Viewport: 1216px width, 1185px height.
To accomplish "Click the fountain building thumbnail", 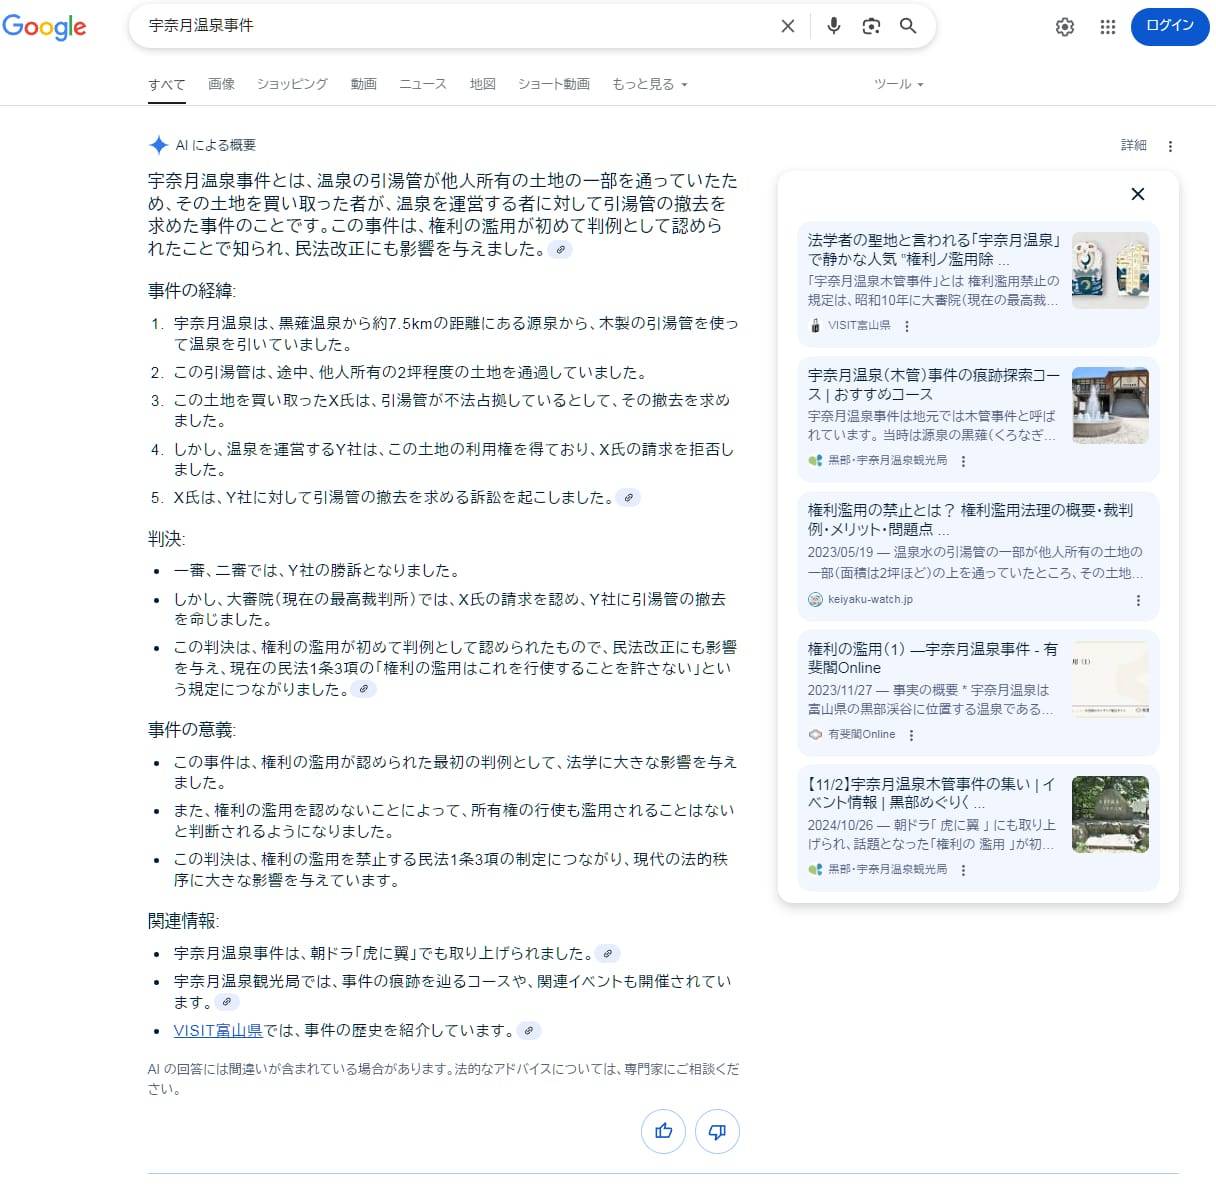I will pyautogui.click(x=1110, y=405).
